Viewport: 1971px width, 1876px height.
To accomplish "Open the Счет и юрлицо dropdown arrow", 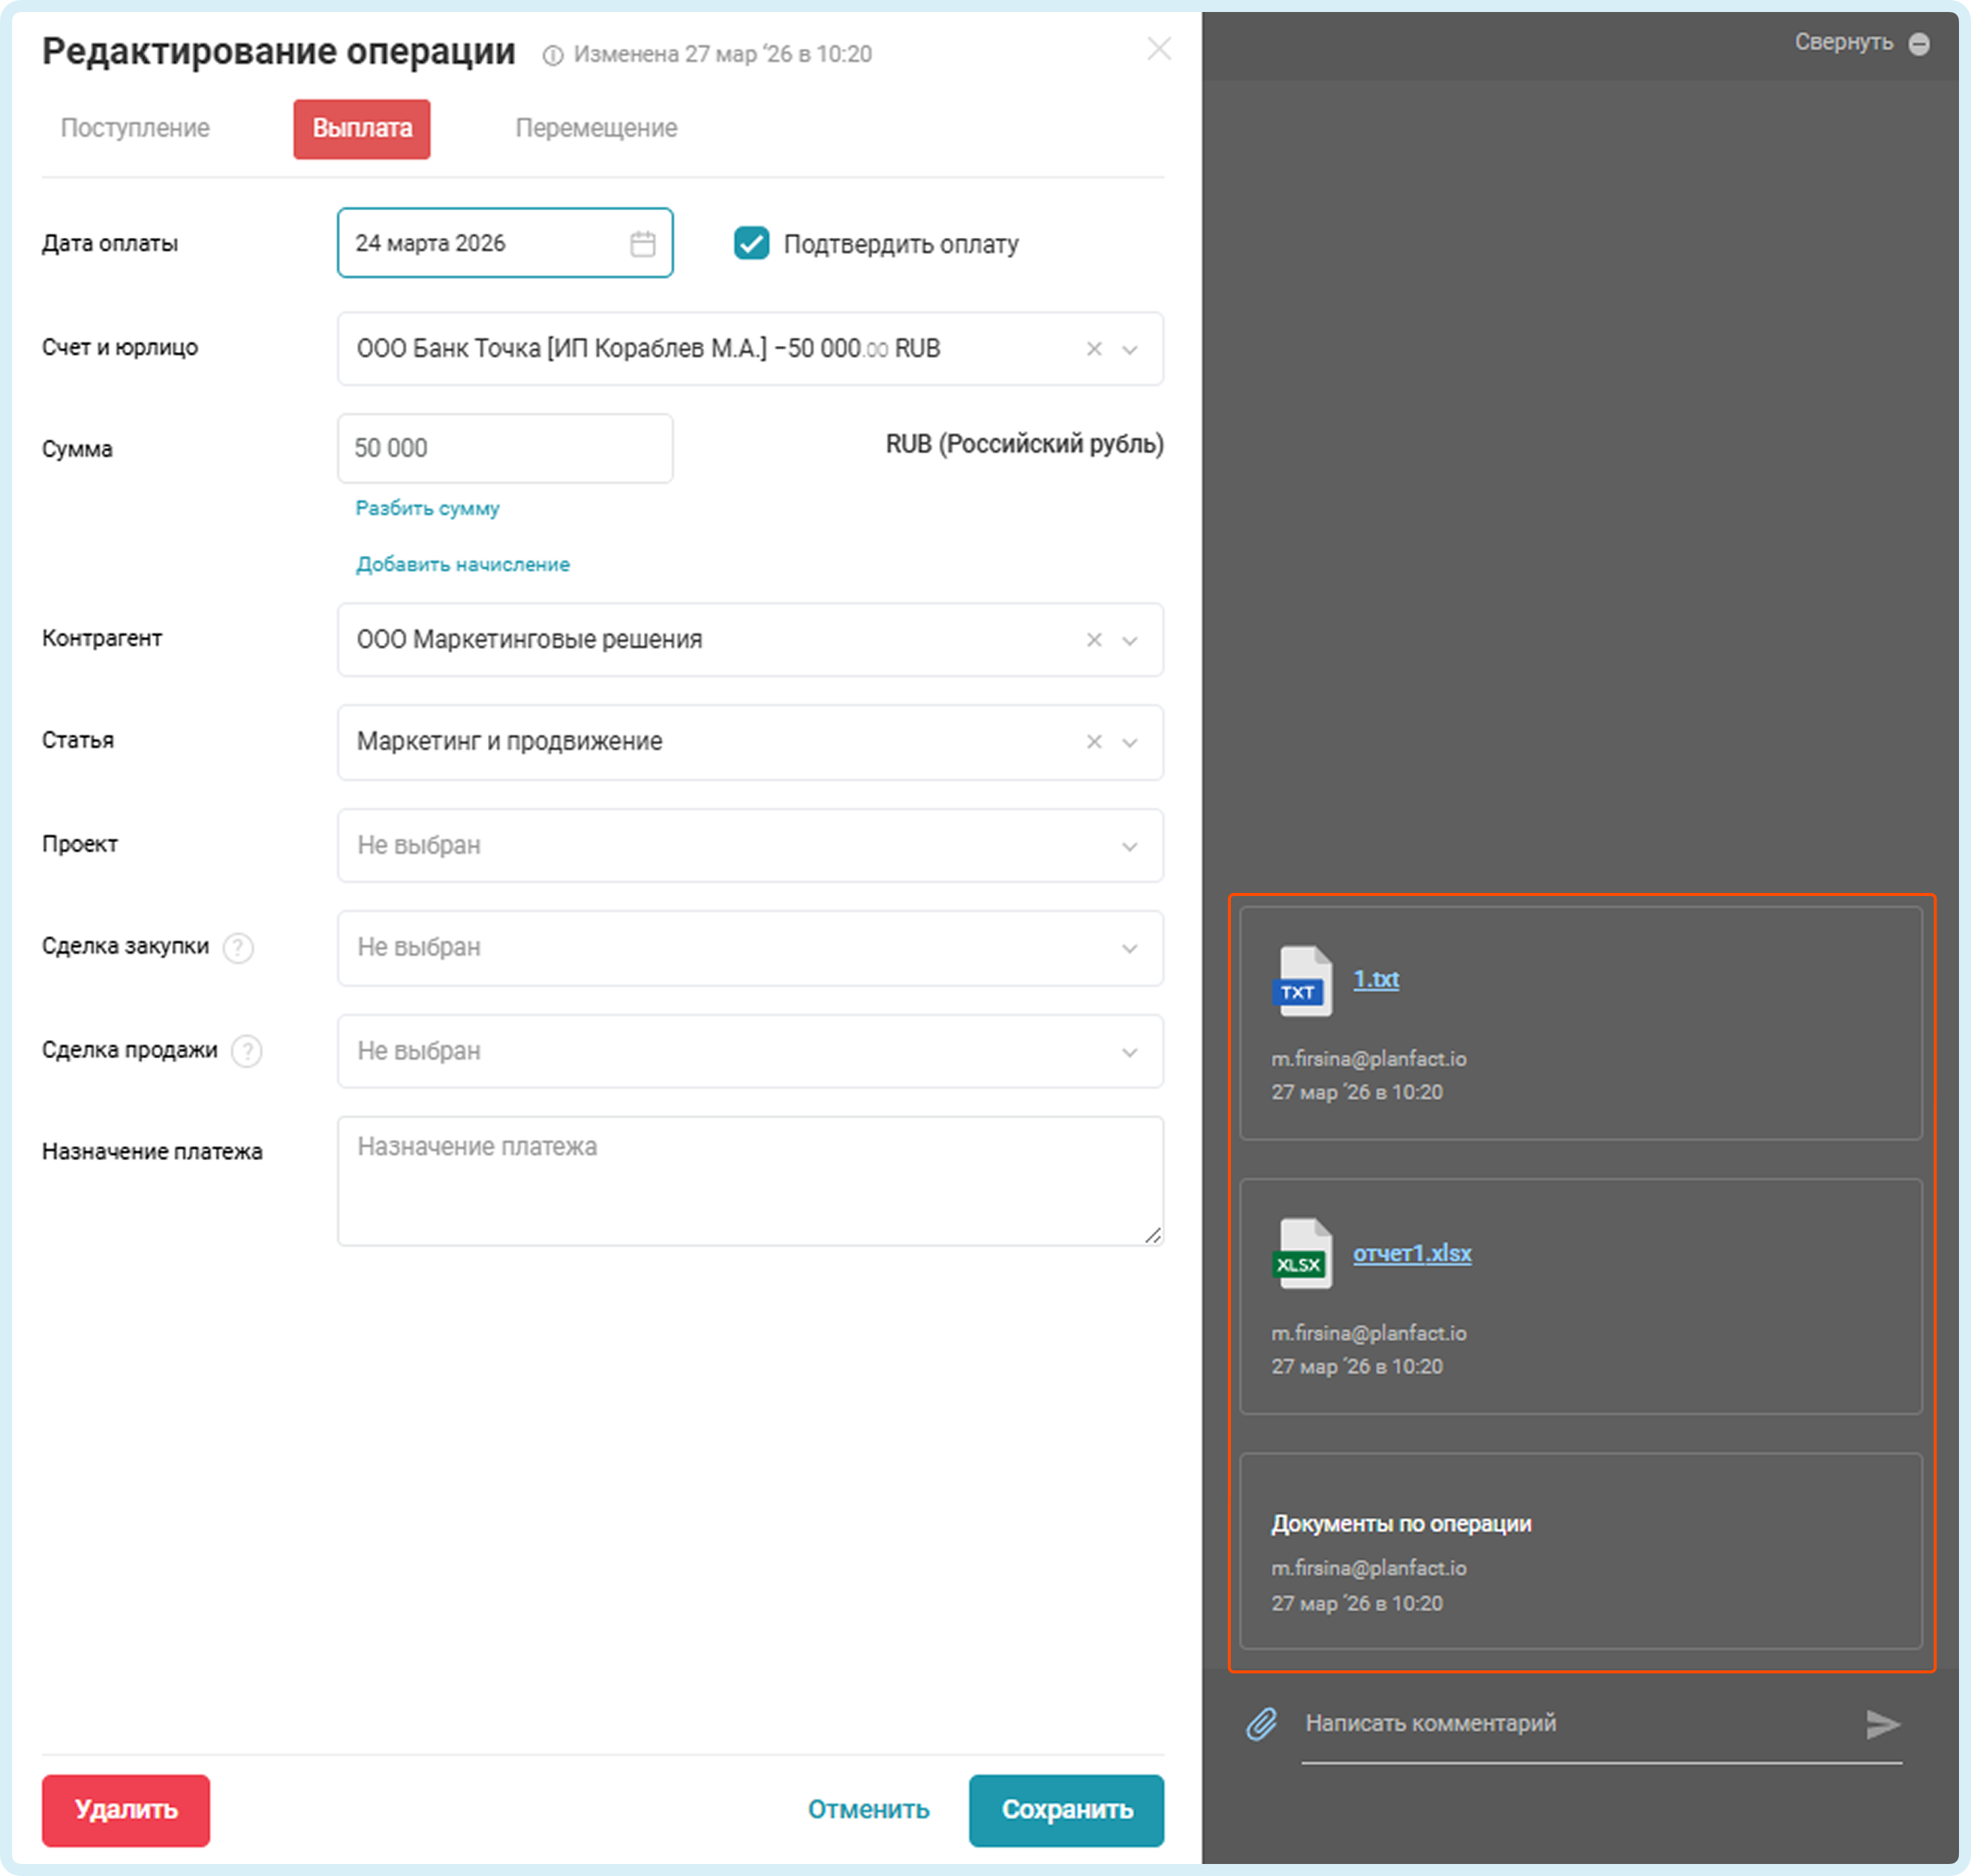I will [x=1130, y=349].
